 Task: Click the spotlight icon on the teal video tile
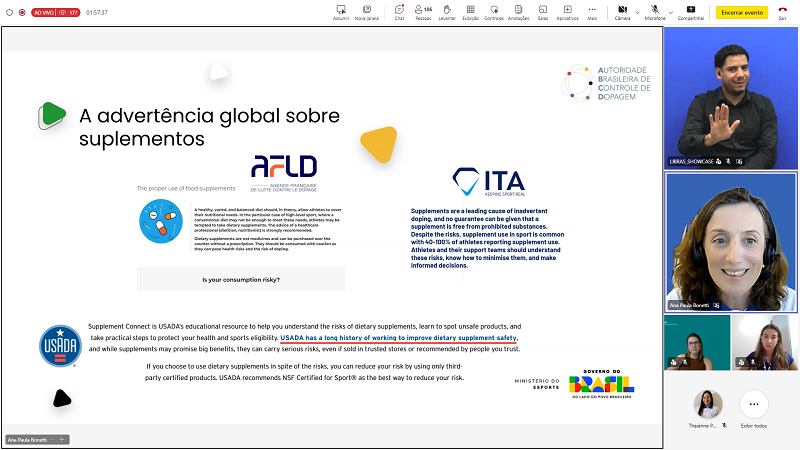[673, 362]
